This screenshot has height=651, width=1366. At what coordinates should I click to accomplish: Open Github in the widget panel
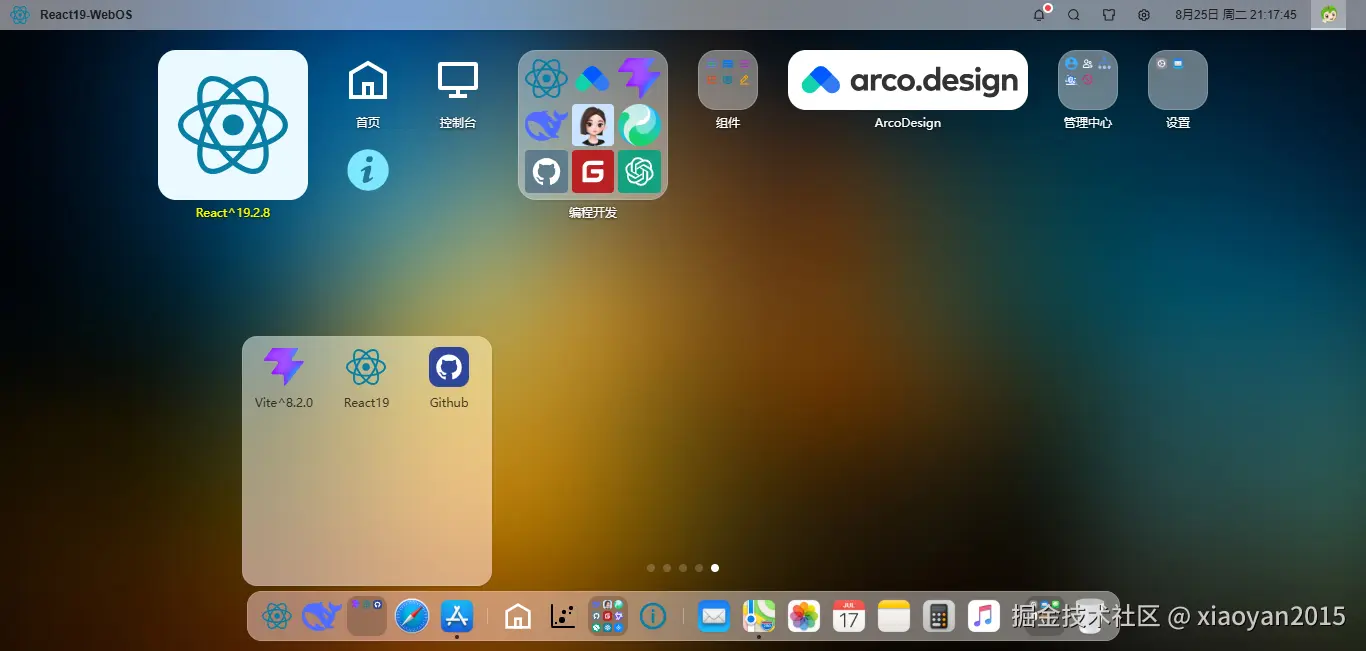pos(449,377)
